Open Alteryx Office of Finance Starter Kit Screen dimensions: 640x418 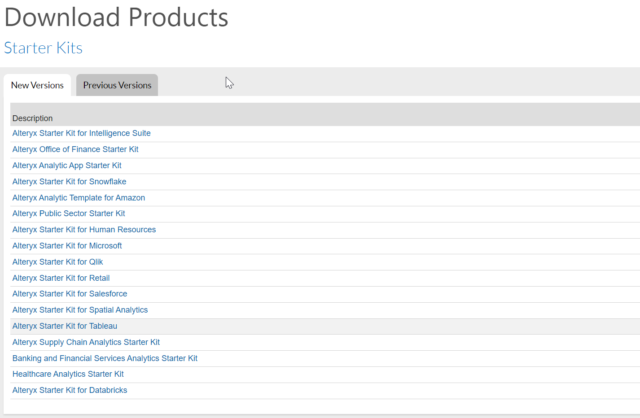(x=75, y=149)
